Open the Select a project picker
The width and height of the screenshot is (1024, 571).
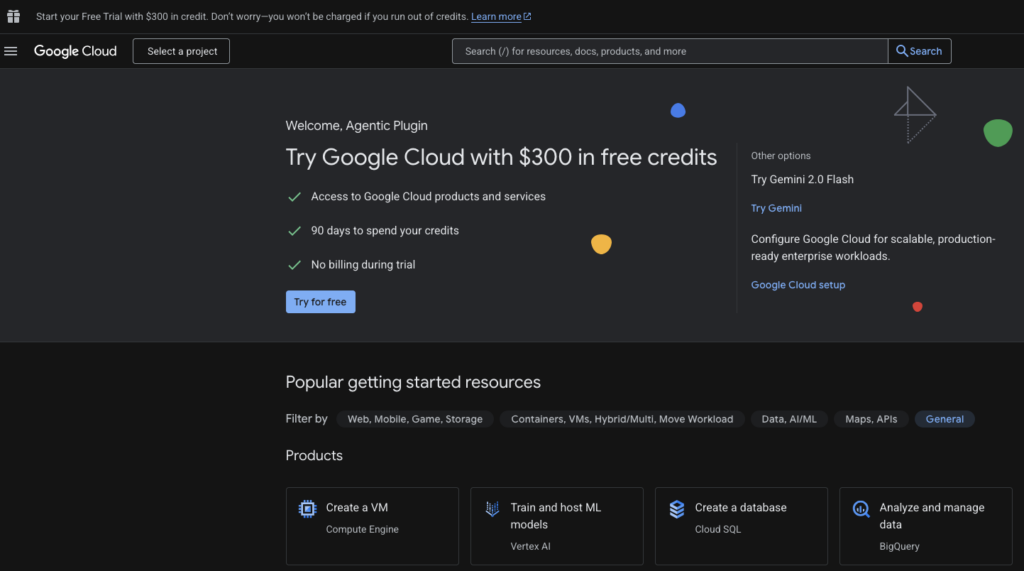[181, 51]
